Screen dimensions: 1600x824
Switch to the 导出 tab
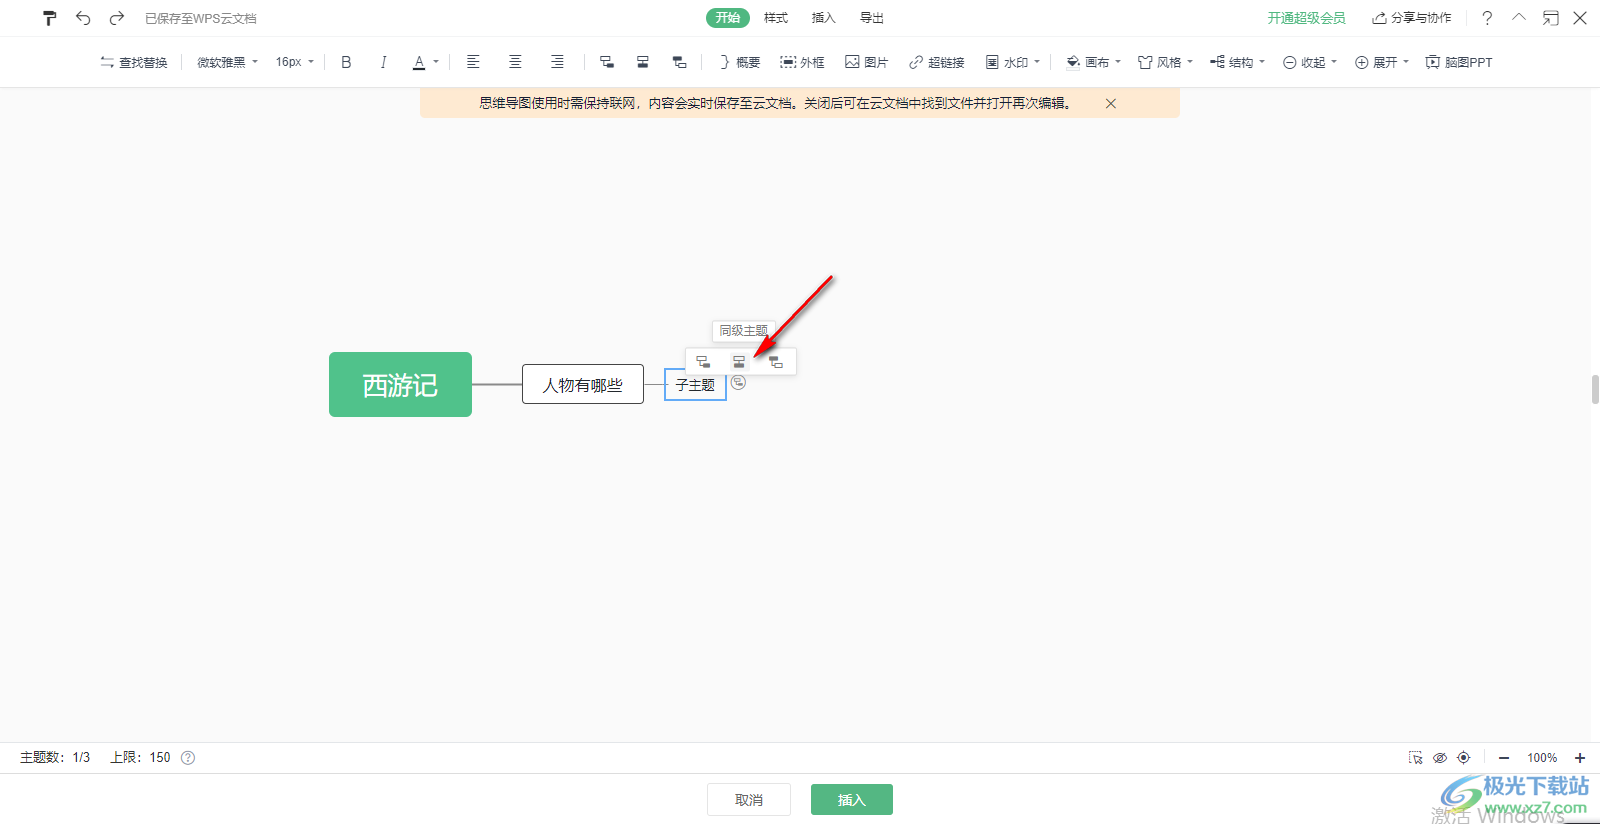(872, 18)
